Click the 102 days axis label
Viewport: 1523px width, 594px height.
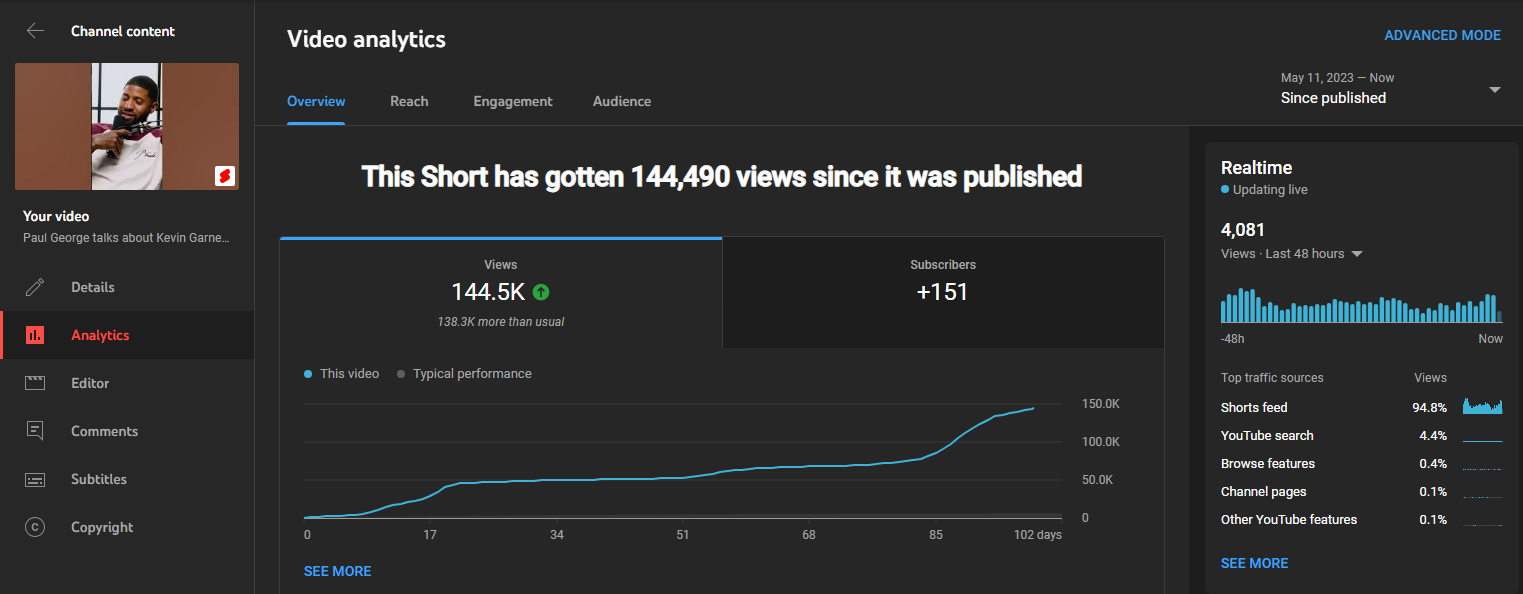click(1038, 535)
